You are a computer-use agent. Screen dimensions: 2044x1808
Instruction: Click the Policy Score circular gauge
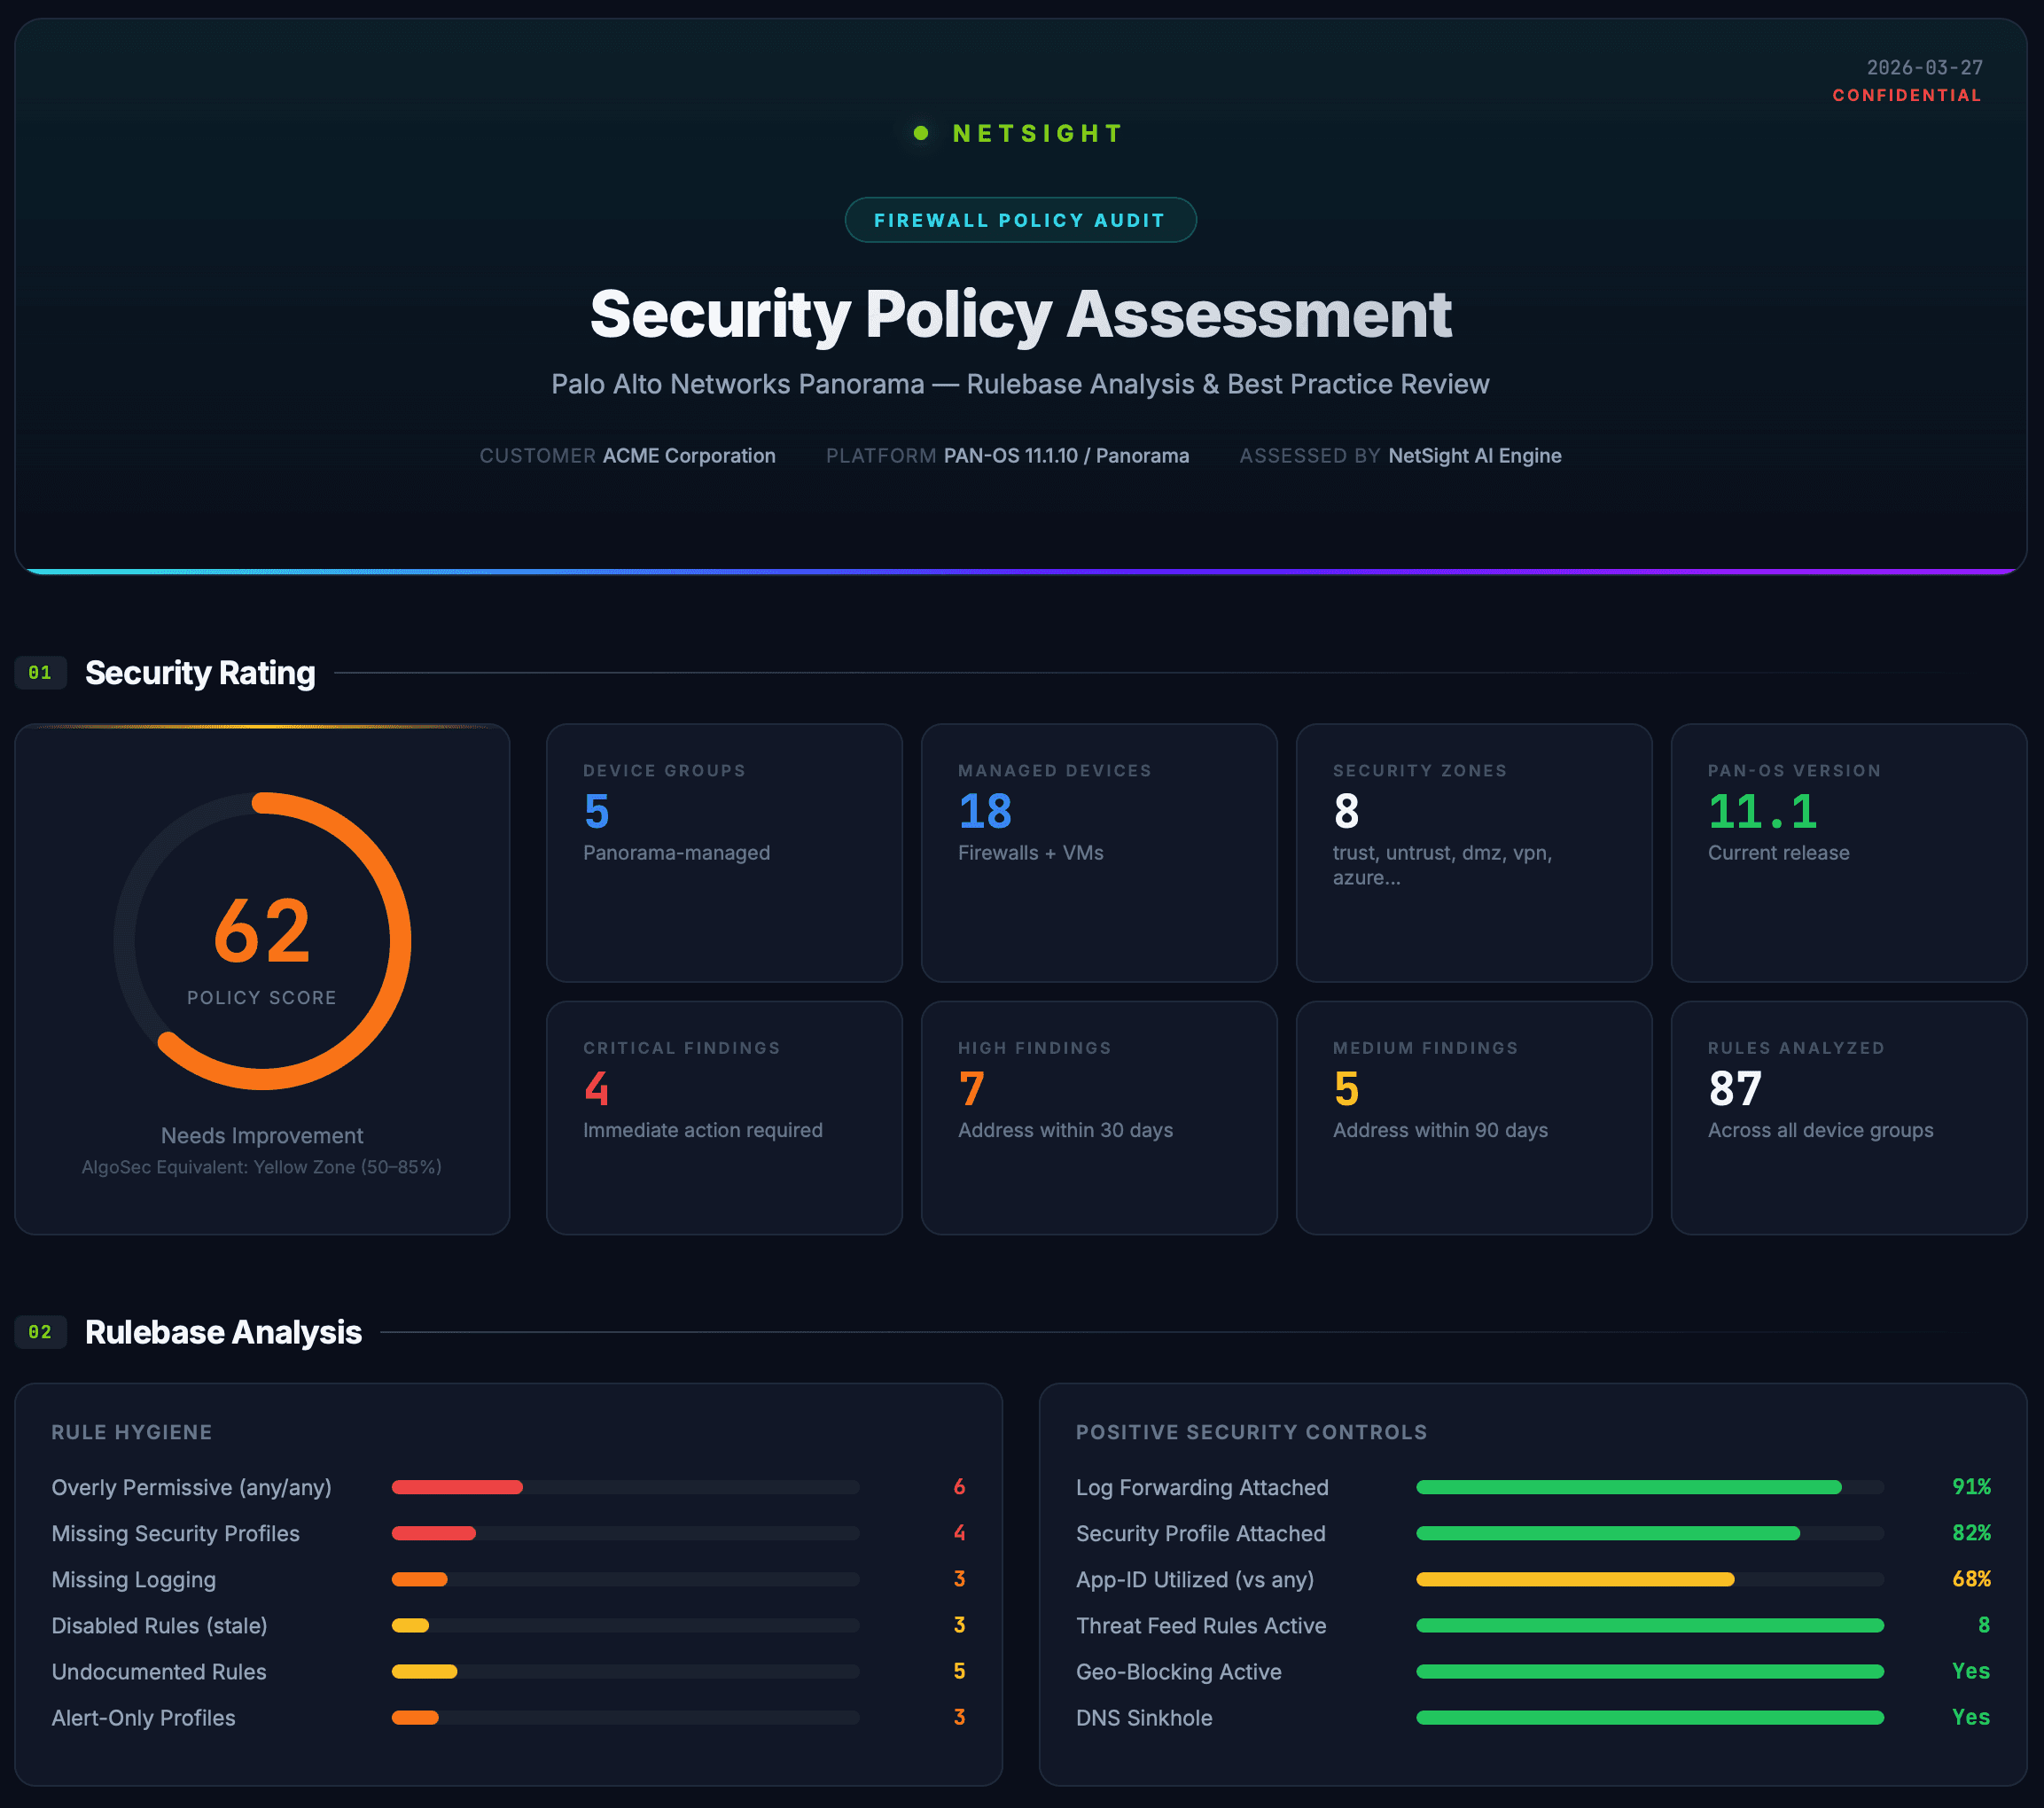(262, 938)
